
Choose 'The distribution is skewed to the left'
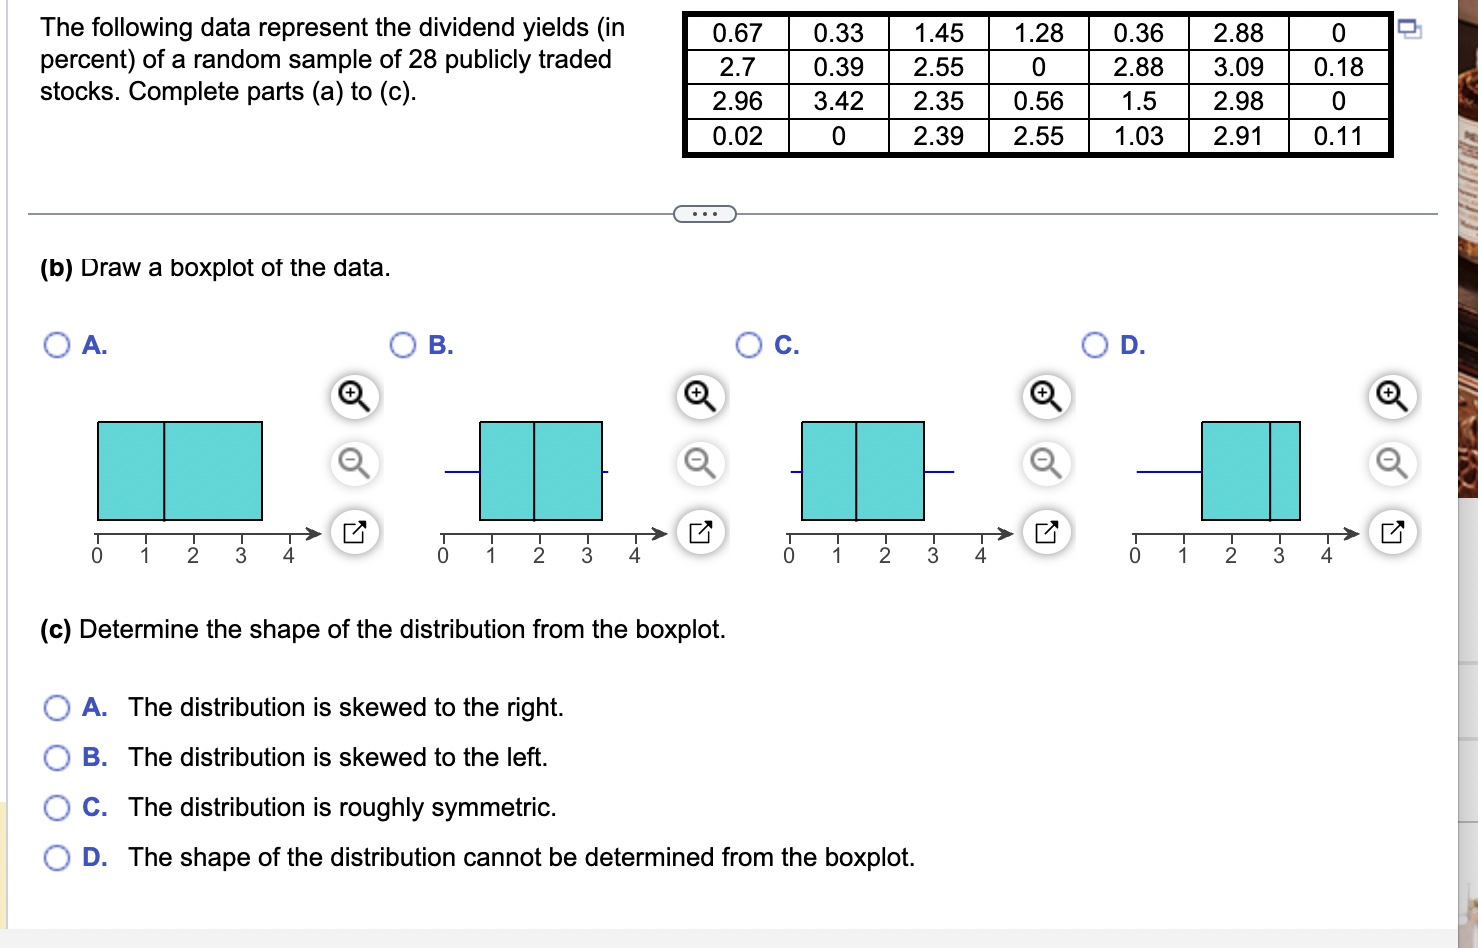57,757
